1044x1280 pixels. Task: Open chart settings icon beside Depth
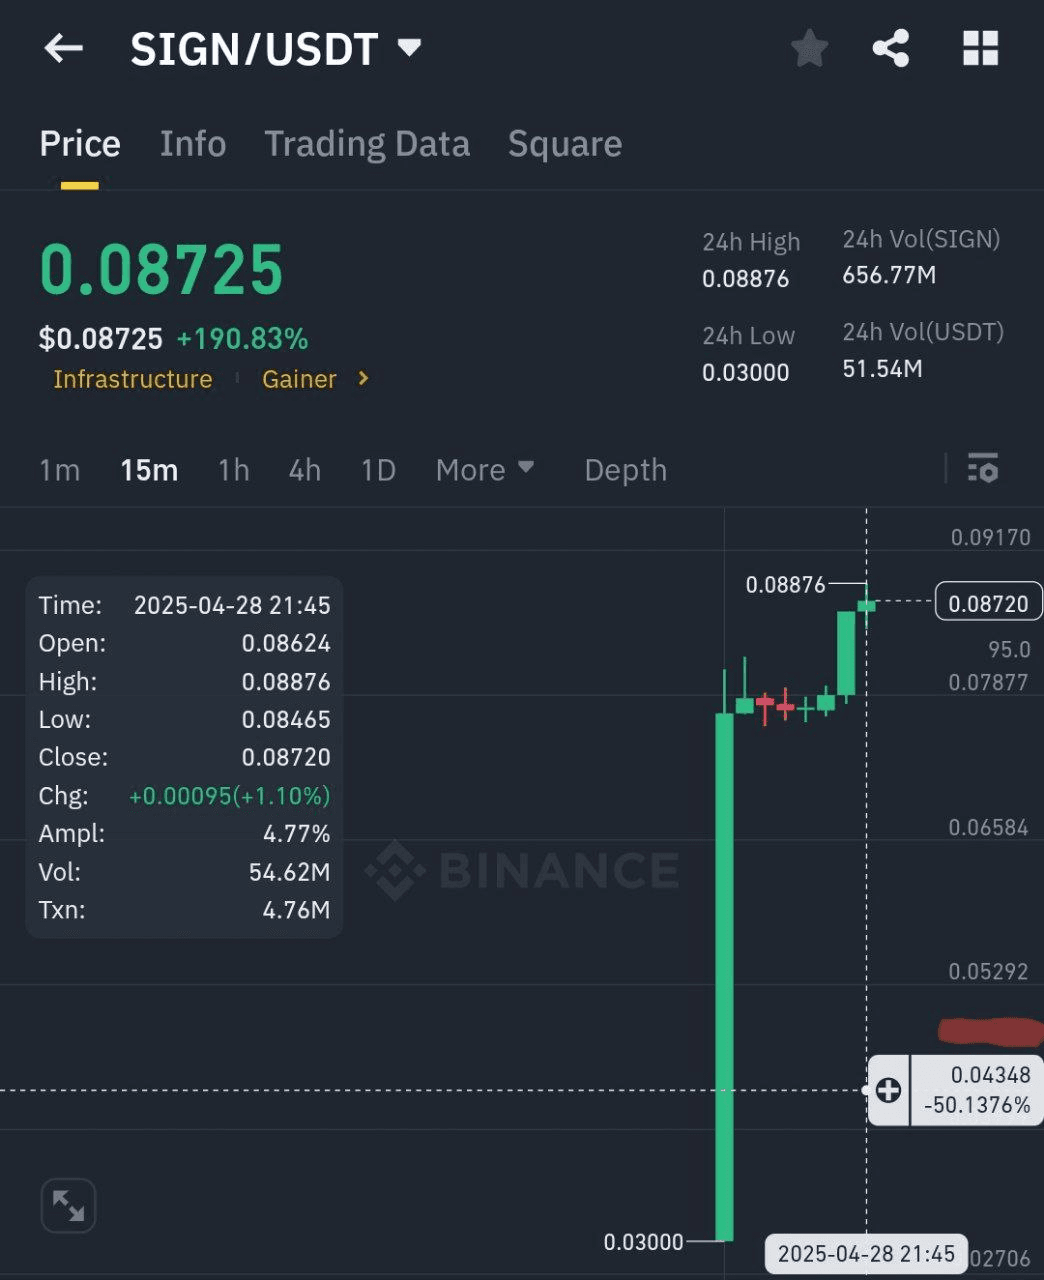982,468
